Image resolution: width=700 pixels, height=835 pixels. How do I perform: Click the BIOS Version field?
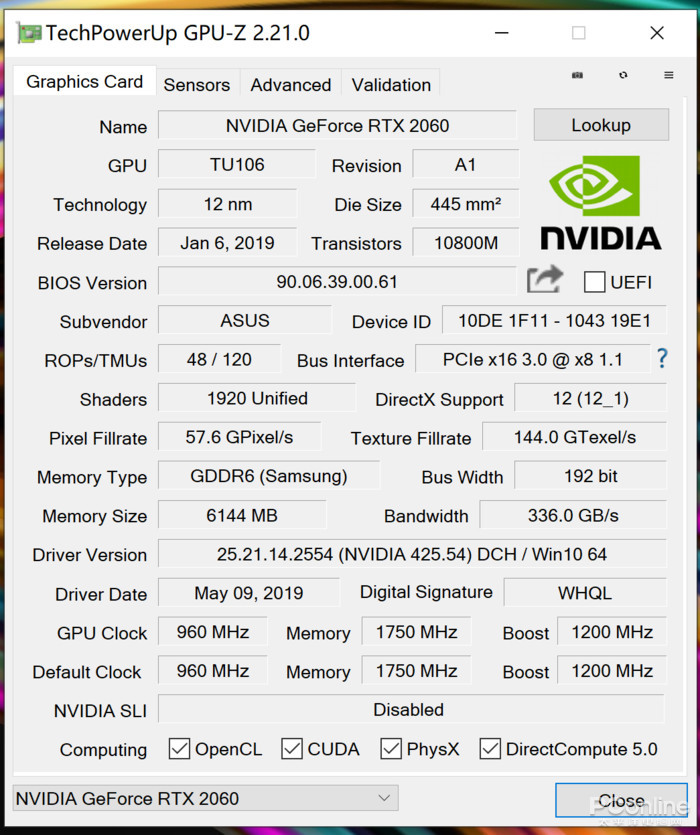coord(337,282)
